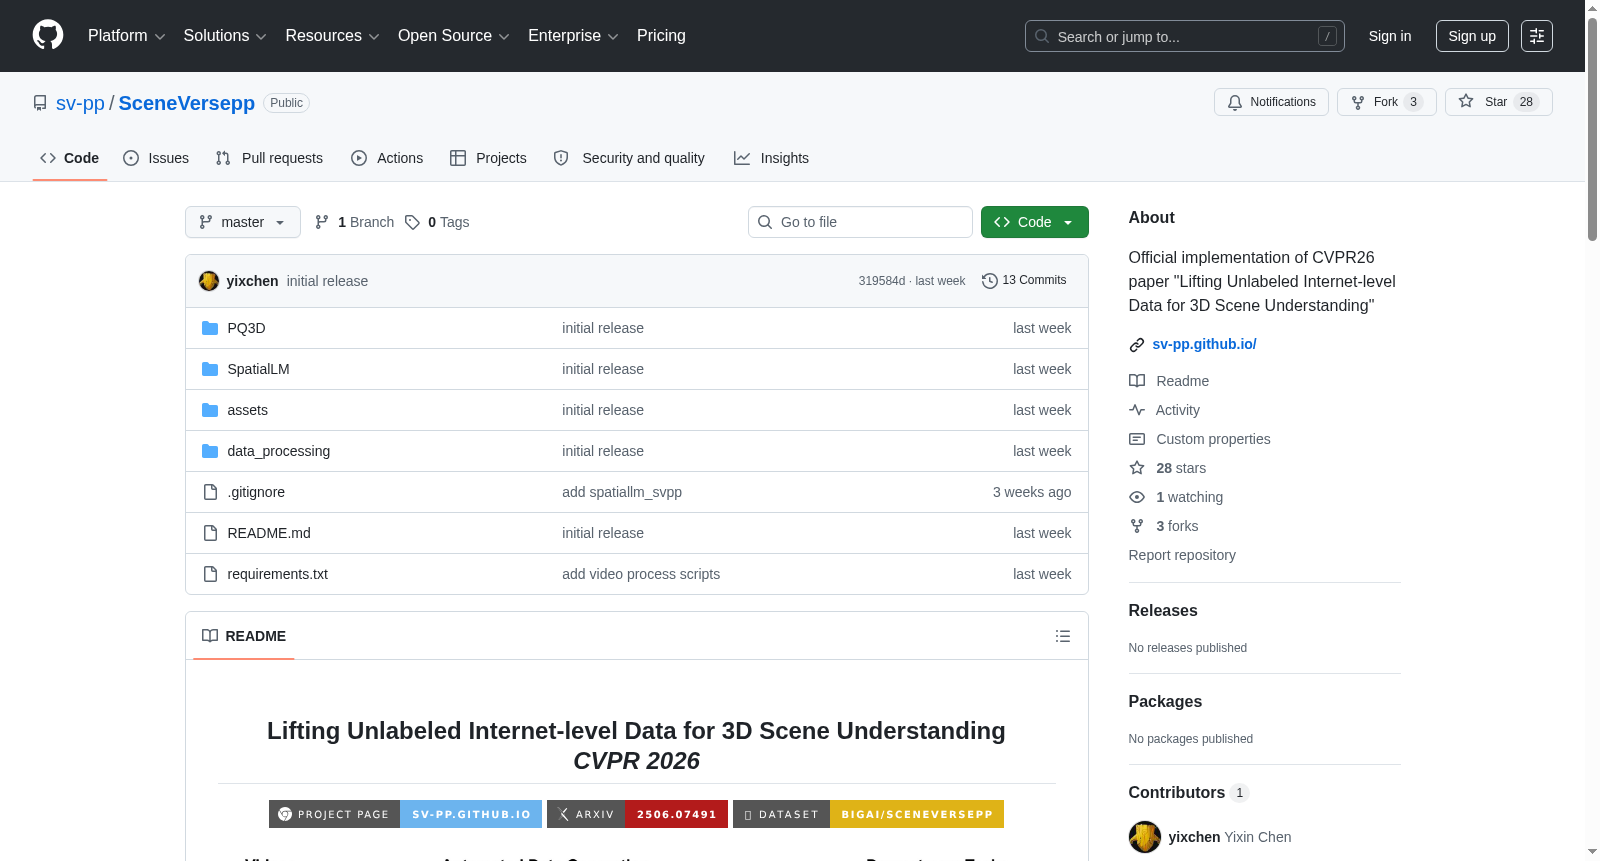Open the sv-pp.github.io/ website link

(x=1204, y=344)
